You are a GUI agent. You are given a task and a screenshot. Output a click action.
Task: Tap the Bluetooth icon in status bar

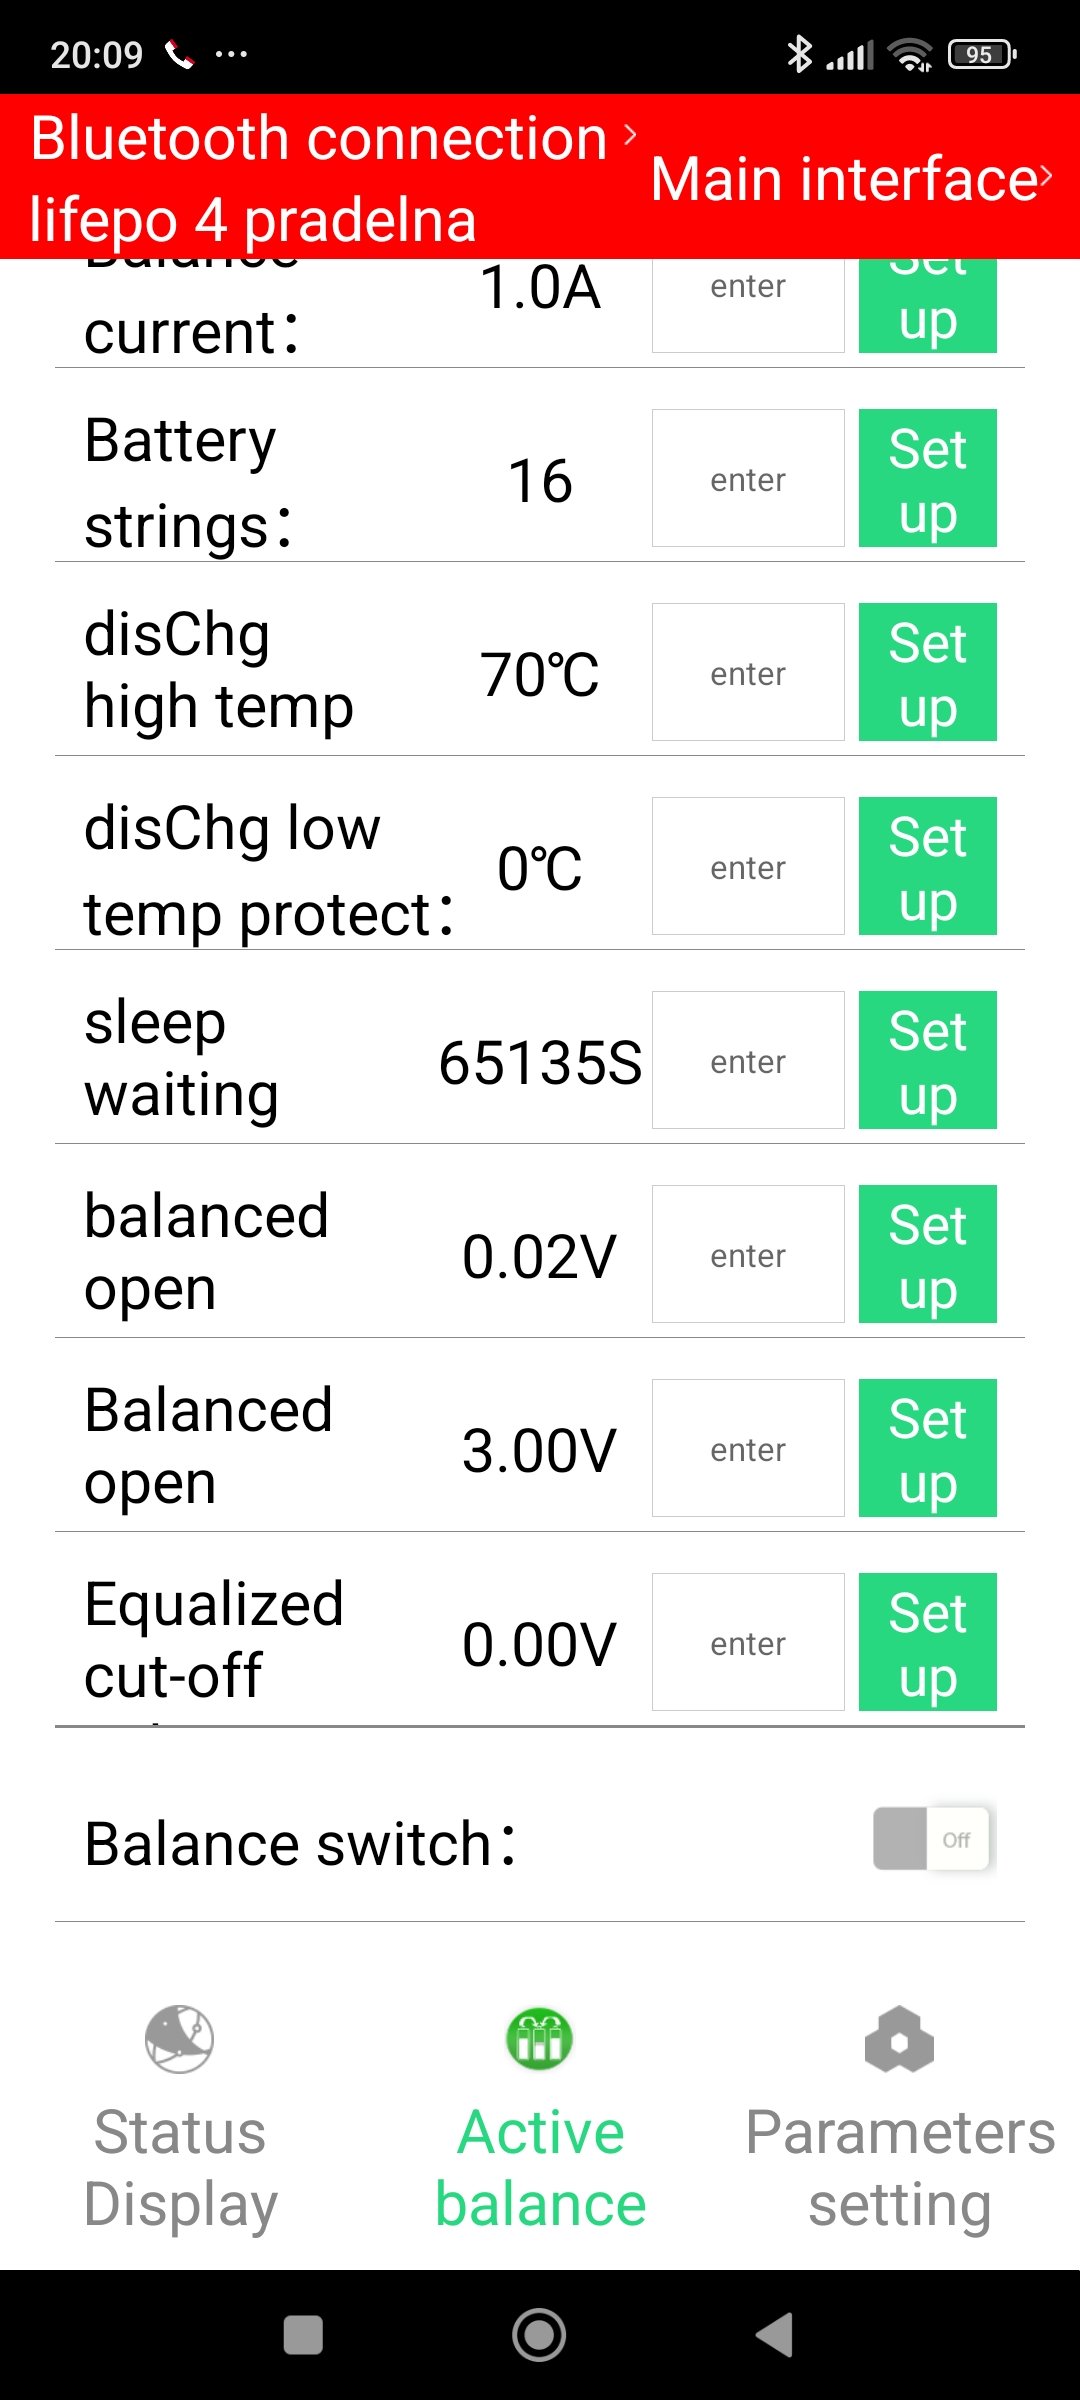tap(799, 54)
